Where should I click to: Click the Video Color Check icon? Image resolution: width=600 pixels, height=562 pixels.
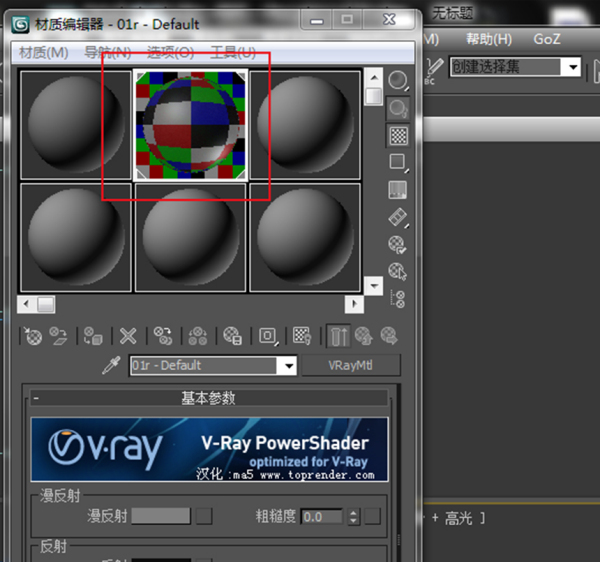click(398, 190)
